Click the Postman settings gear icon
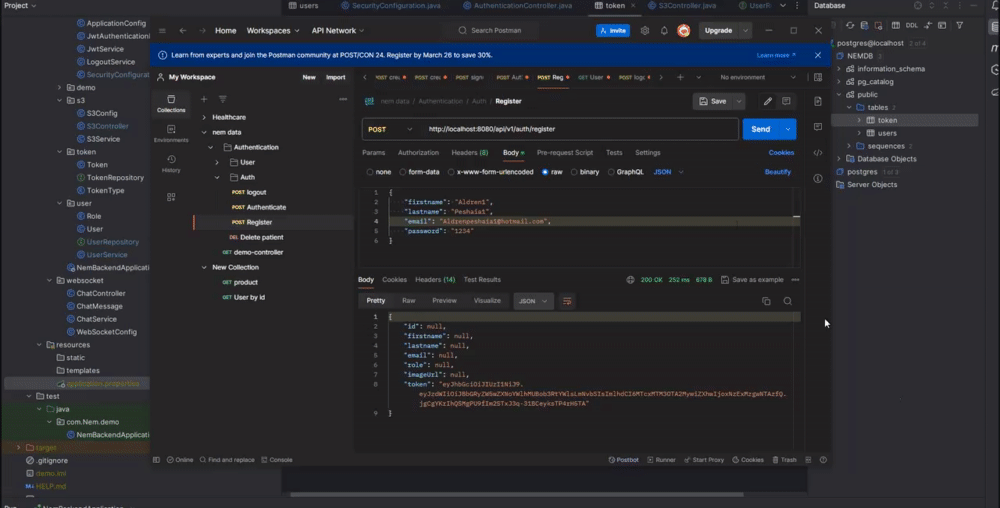The width and height of the screenshot is (1000, 508). (645, 31)
